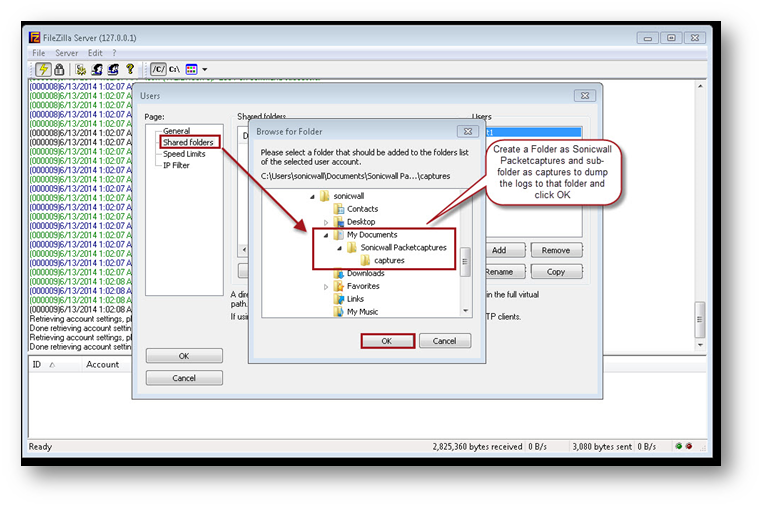This screenshot has height=508, width=763.
Task: Select Shared folders page
Action: pyautogui.click(x=188, y=142)
